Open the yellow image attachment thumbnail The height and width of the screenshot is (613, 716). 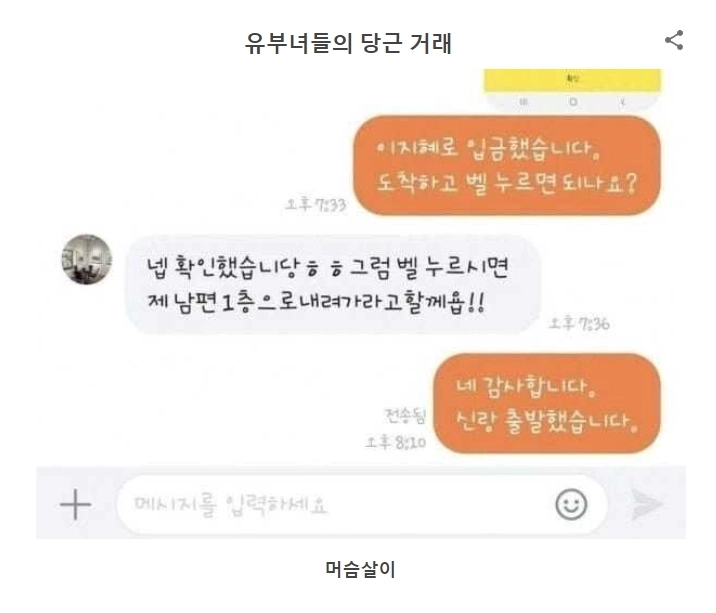coord(573,90)
